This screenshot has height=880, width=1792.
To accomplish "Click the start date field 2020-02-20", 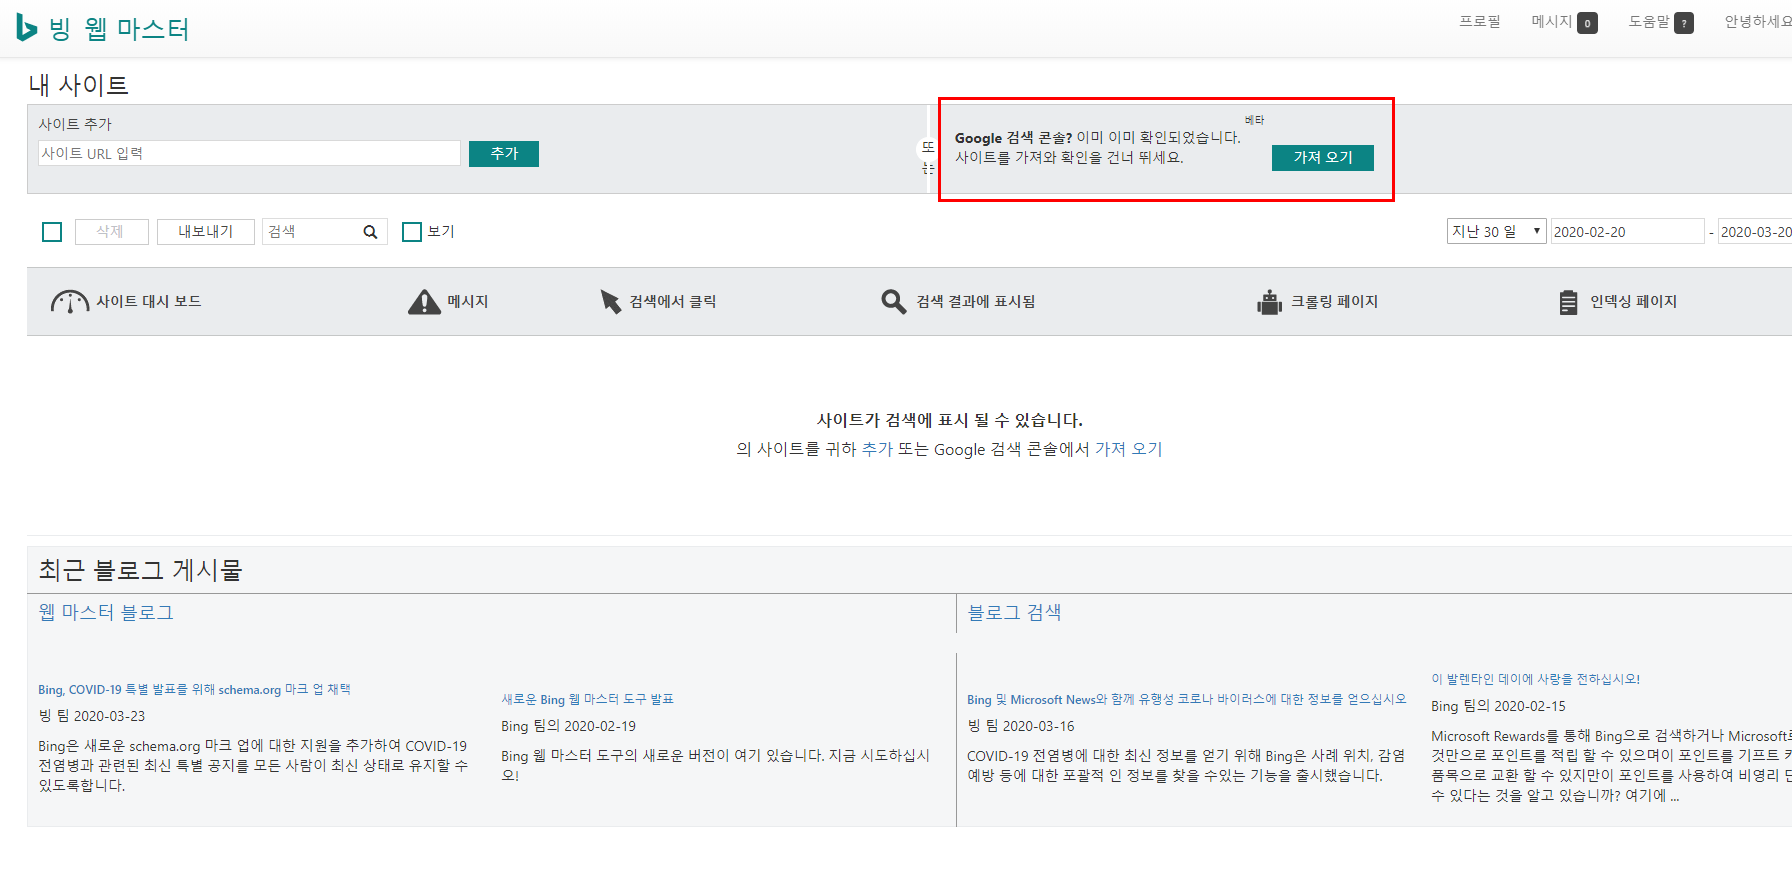I will click(x=1627, y=231).
